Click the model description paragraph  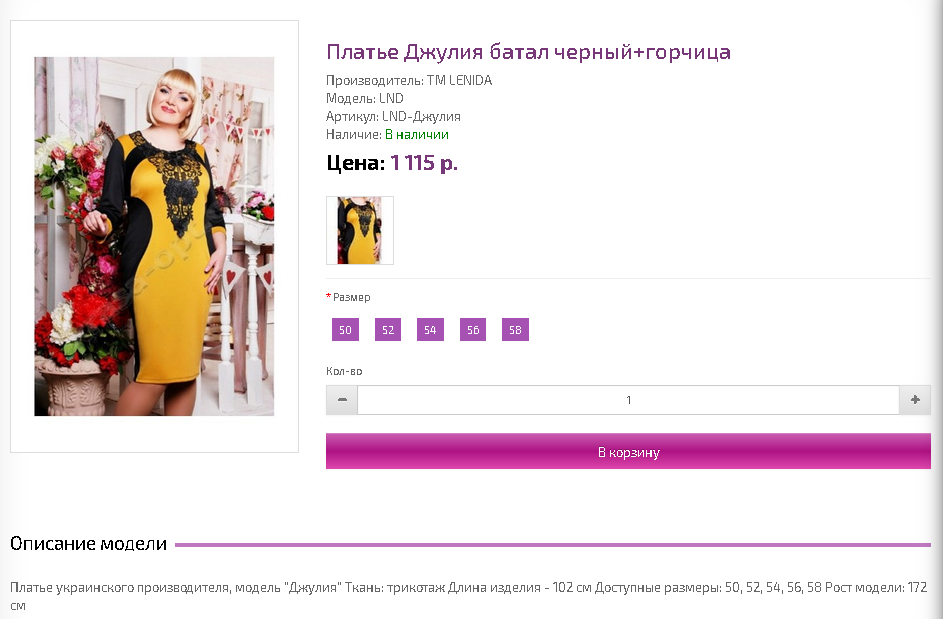(x=469, y=596)
